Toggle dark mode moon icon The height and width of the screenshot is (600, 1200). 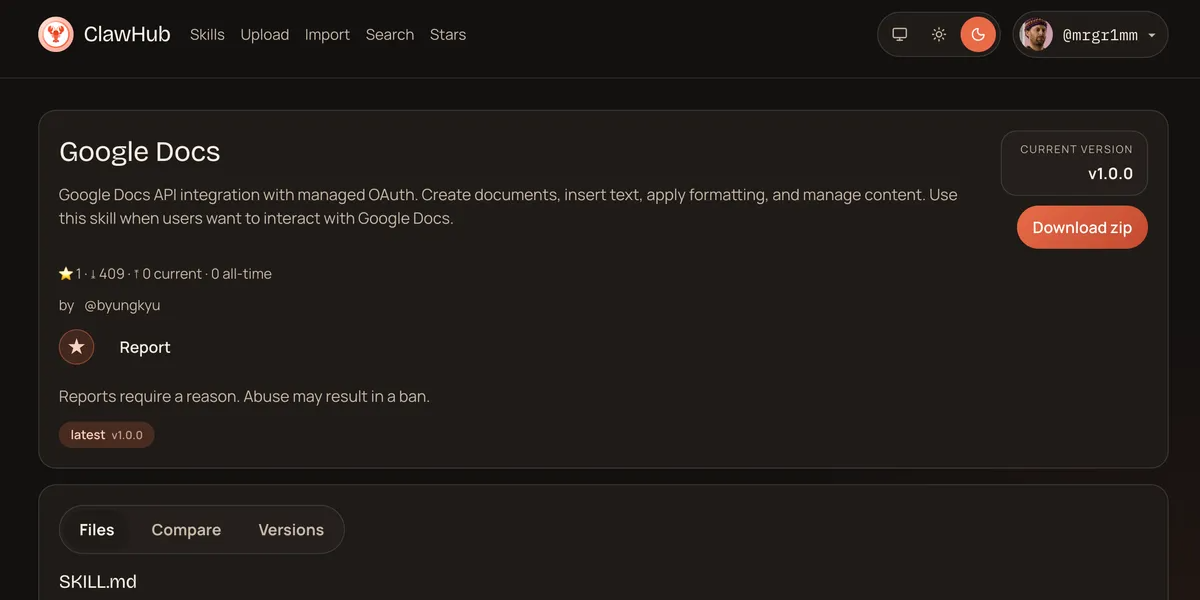point(978,35)
